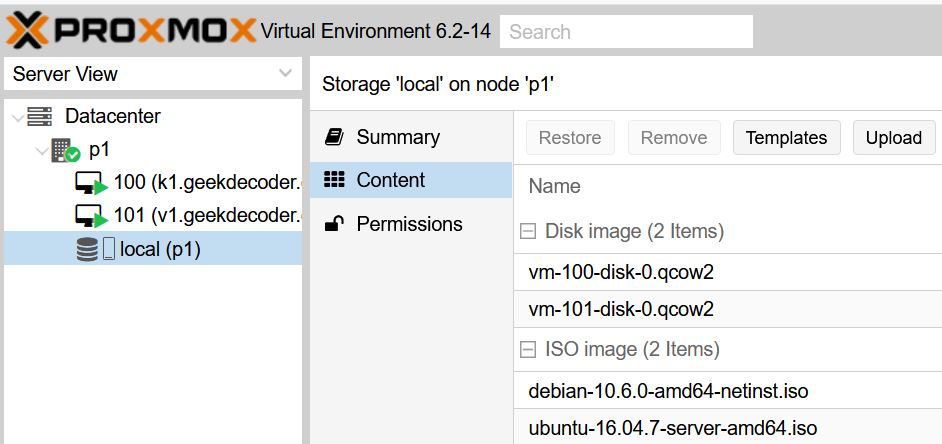The height and width of the screenshot is (444, 942).
Task: Click the p1 node icon
Action: tap(65, 151)
